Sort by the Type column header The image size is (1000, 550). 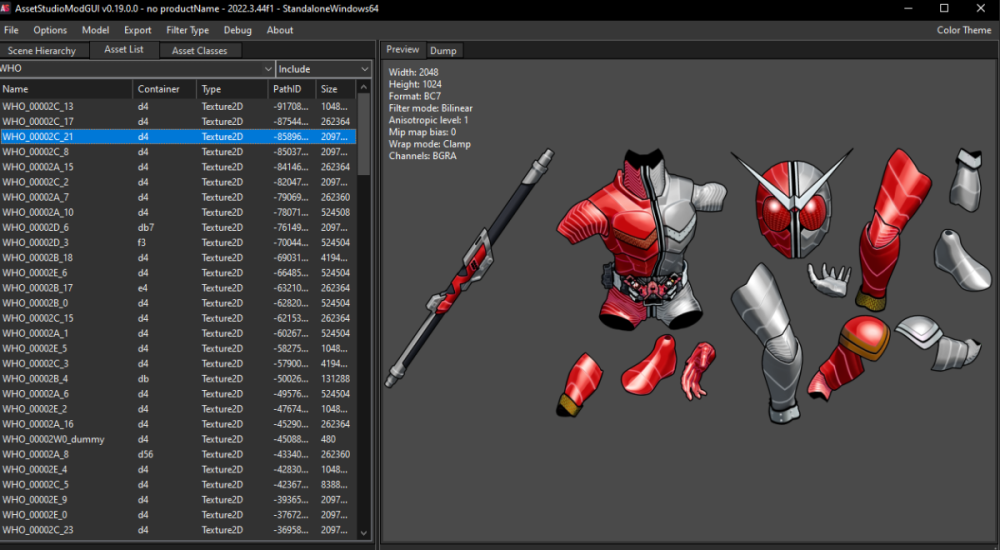pyautogui.click(x=232, y=89)
